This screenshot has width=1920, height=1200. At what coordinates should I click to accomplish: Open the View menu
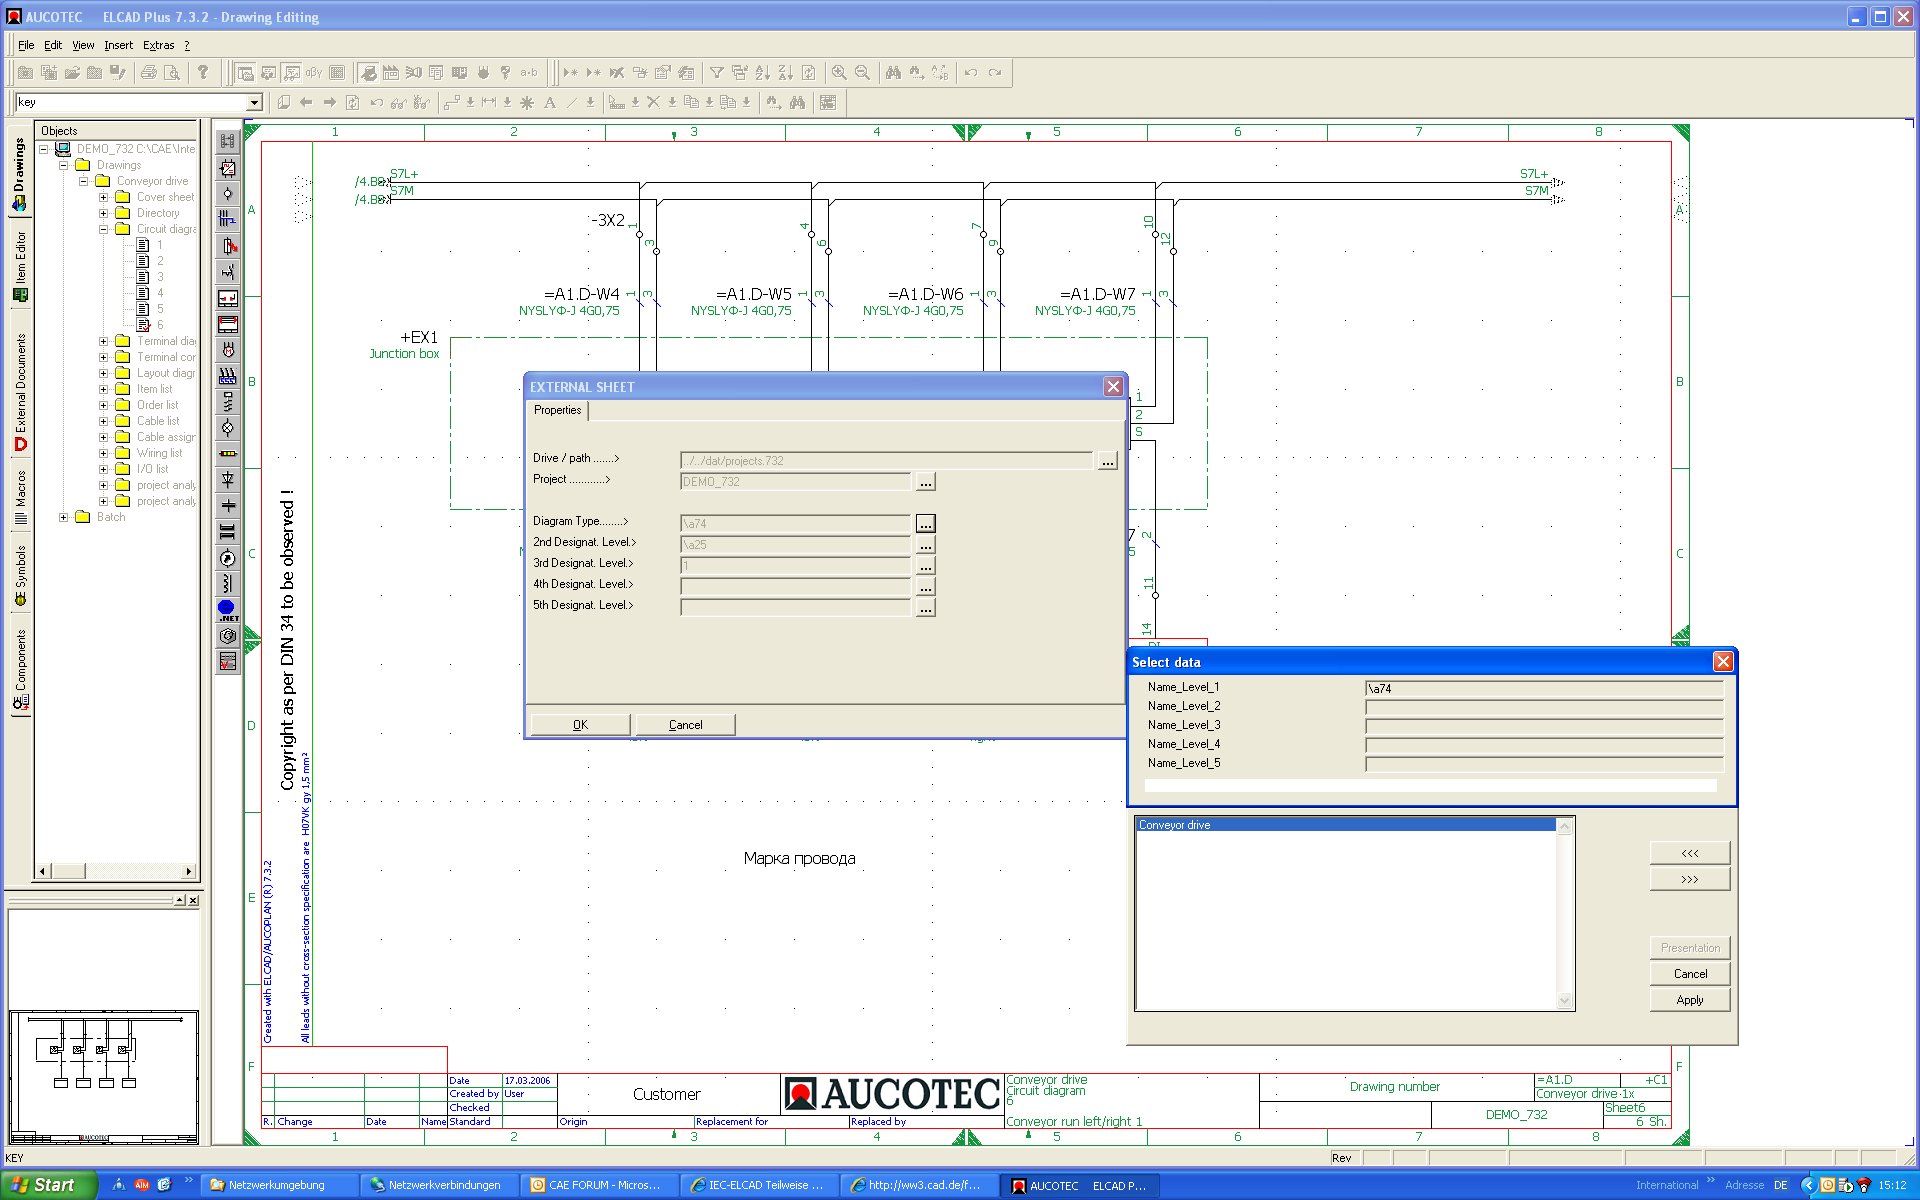tap(83, 45)
